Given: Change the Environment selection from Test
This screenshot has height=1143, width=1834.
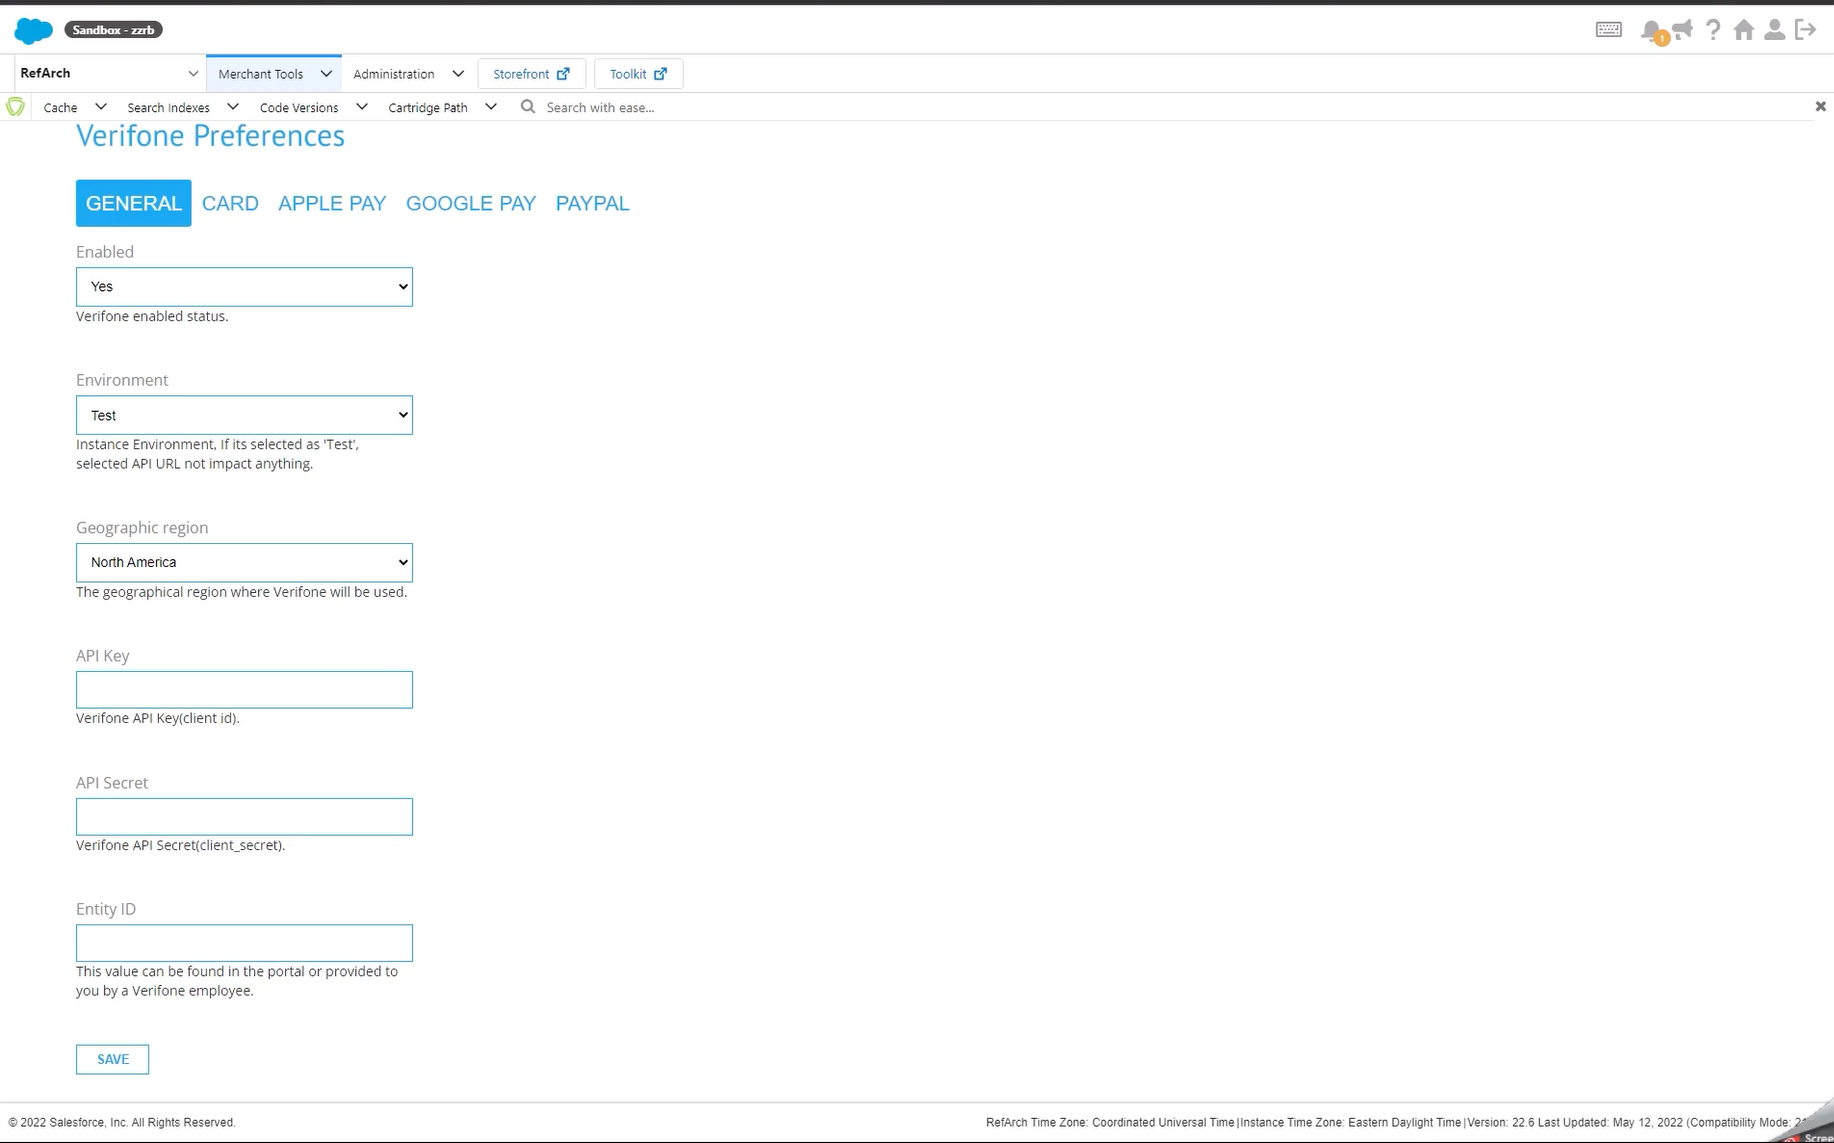Looking at the screenshot, I should 243,415.
